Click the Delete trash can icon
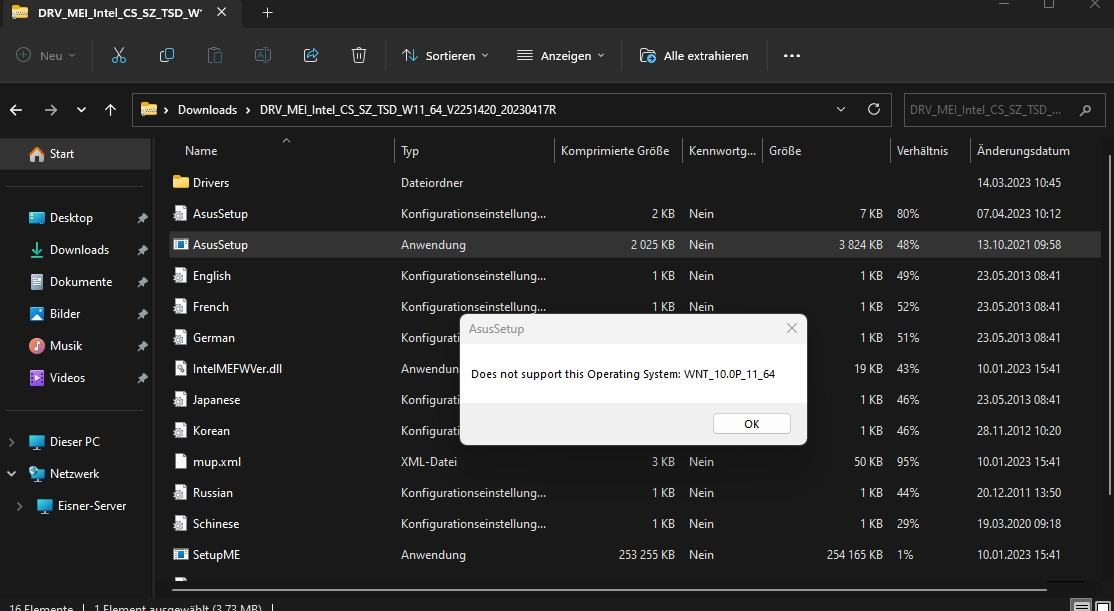Viewport: 1114px width, 611px height. [359, 55]
